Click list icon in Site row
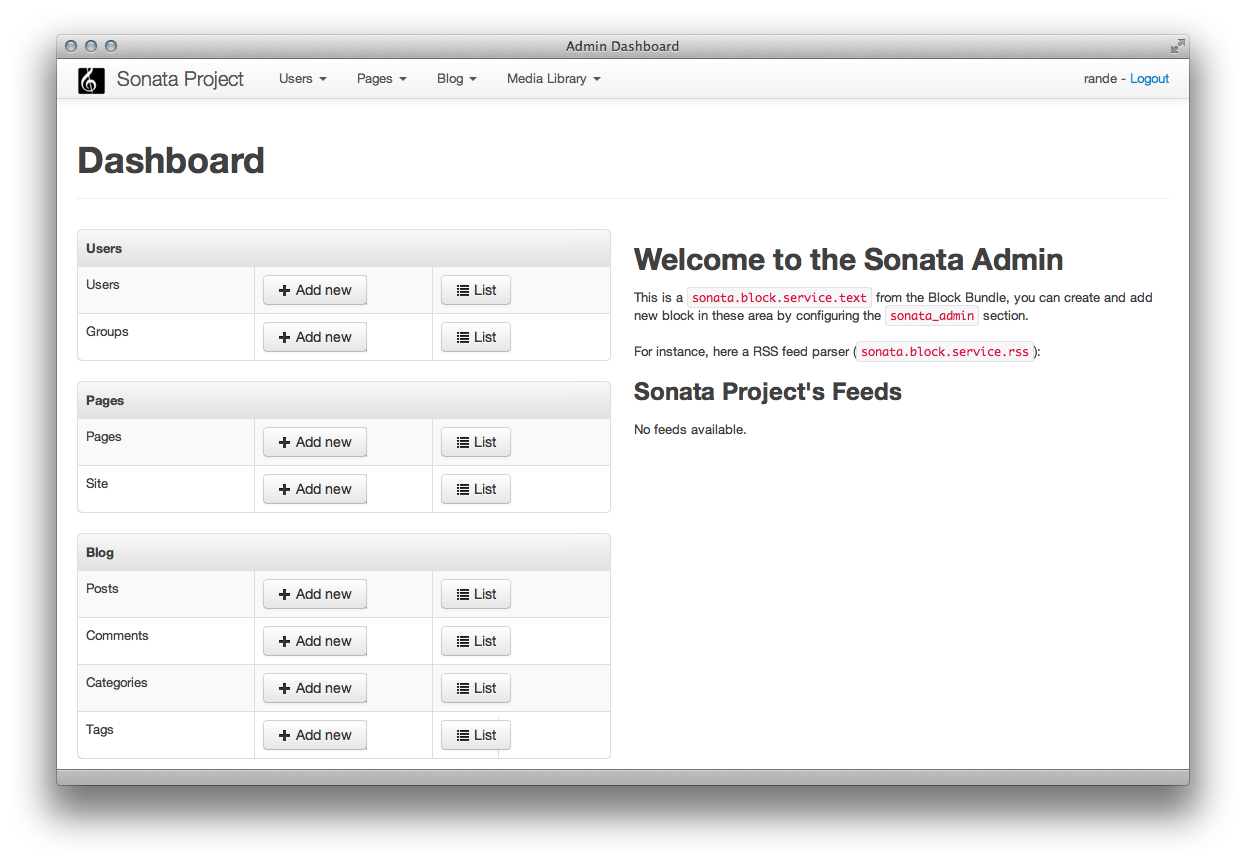1246x864 pixels. 463,490
